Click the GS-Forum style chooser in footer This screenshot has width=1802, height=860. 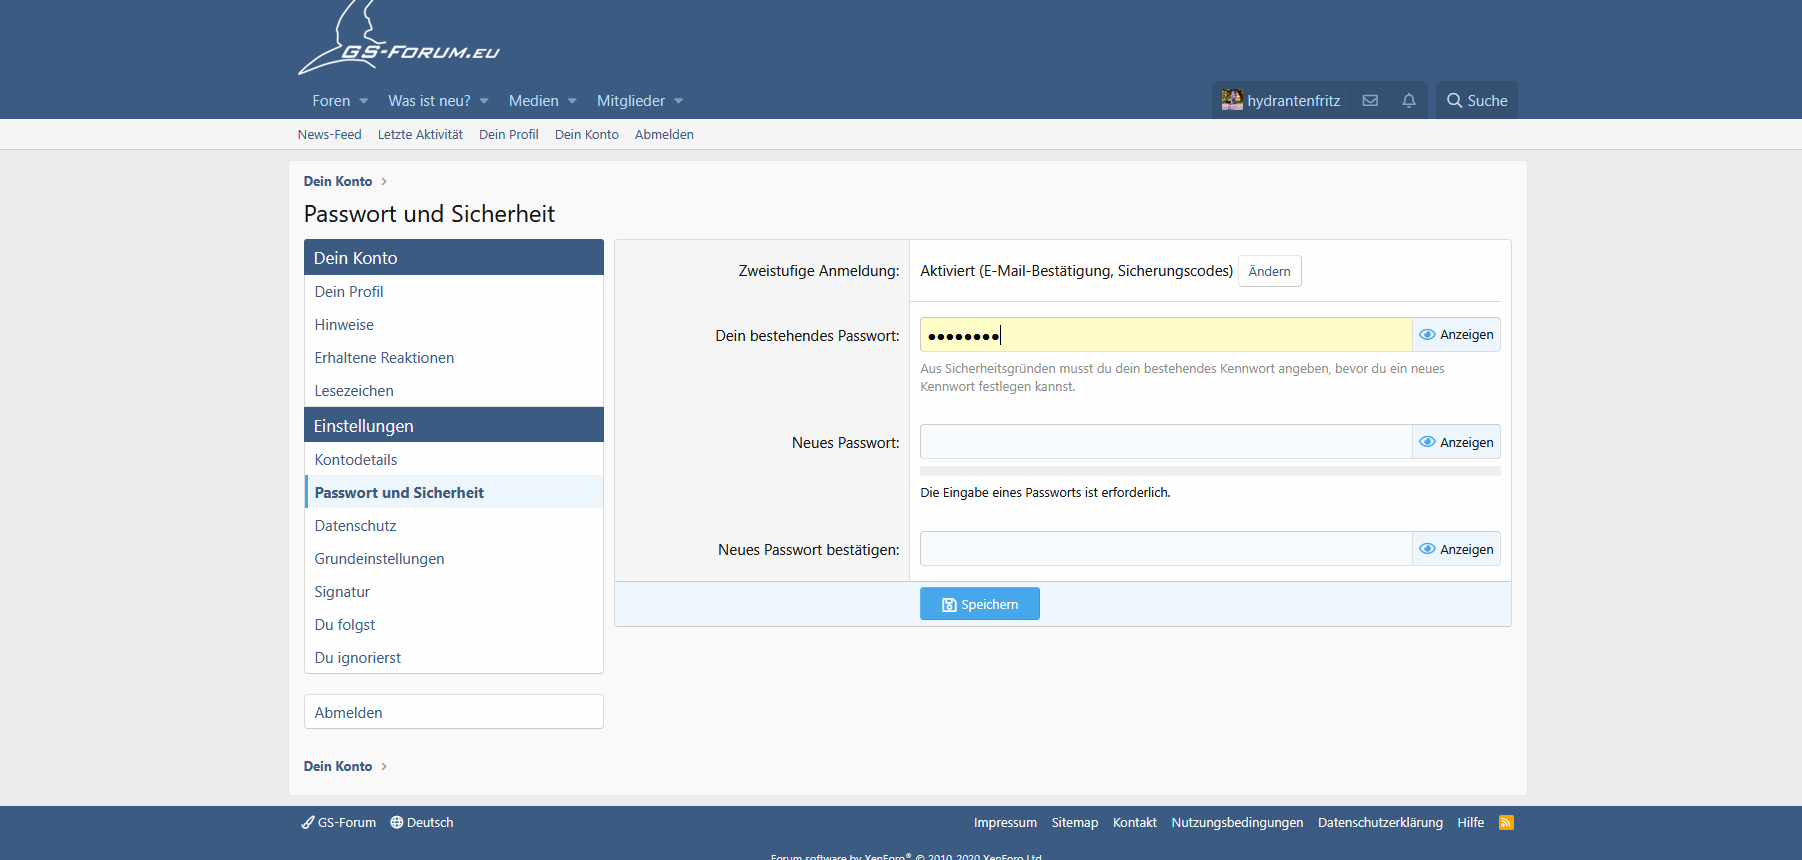coord(339,823)
